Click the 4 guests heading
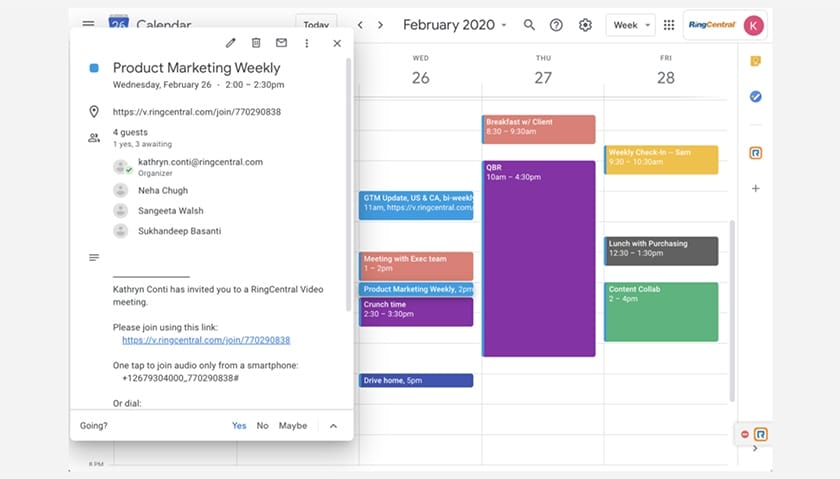Viewport: 840px width, 479px height. tap(130, 132)
